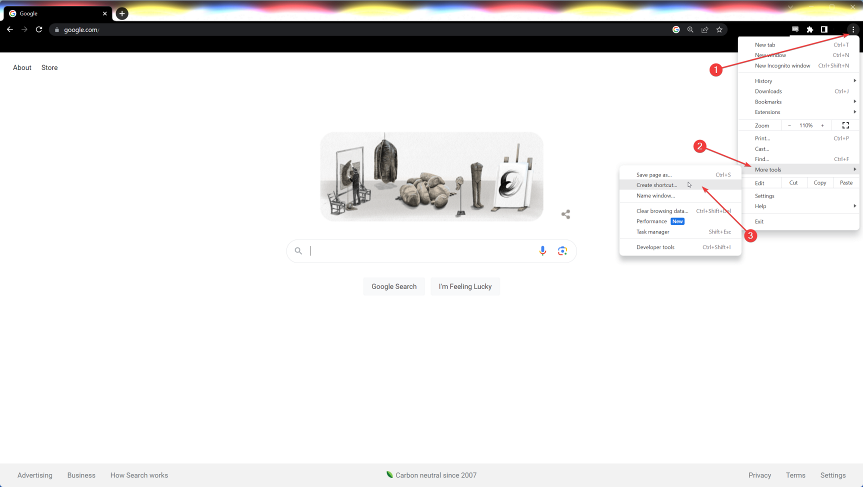Expand the Bookmarks submenu

799,102
